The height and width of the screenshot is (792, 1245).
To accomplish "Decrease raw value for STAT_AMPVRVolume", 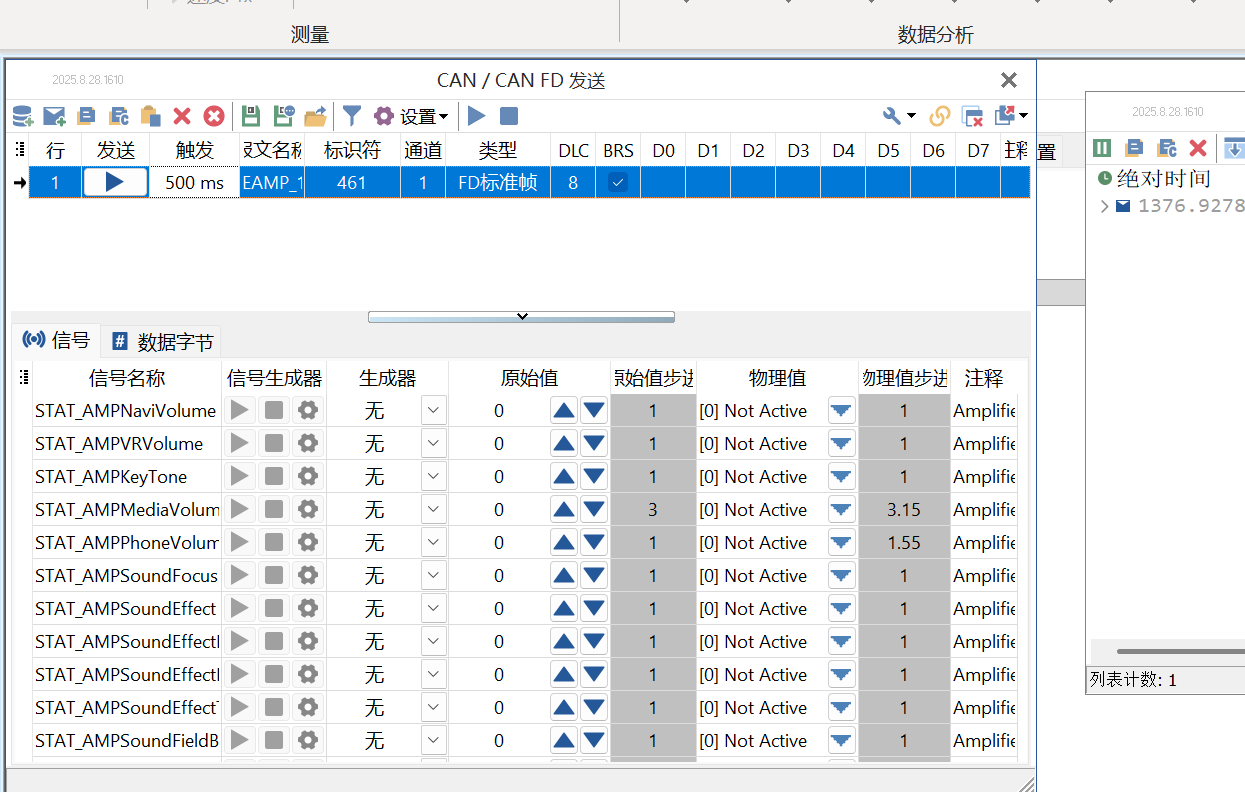I will [x=594, y=443].
